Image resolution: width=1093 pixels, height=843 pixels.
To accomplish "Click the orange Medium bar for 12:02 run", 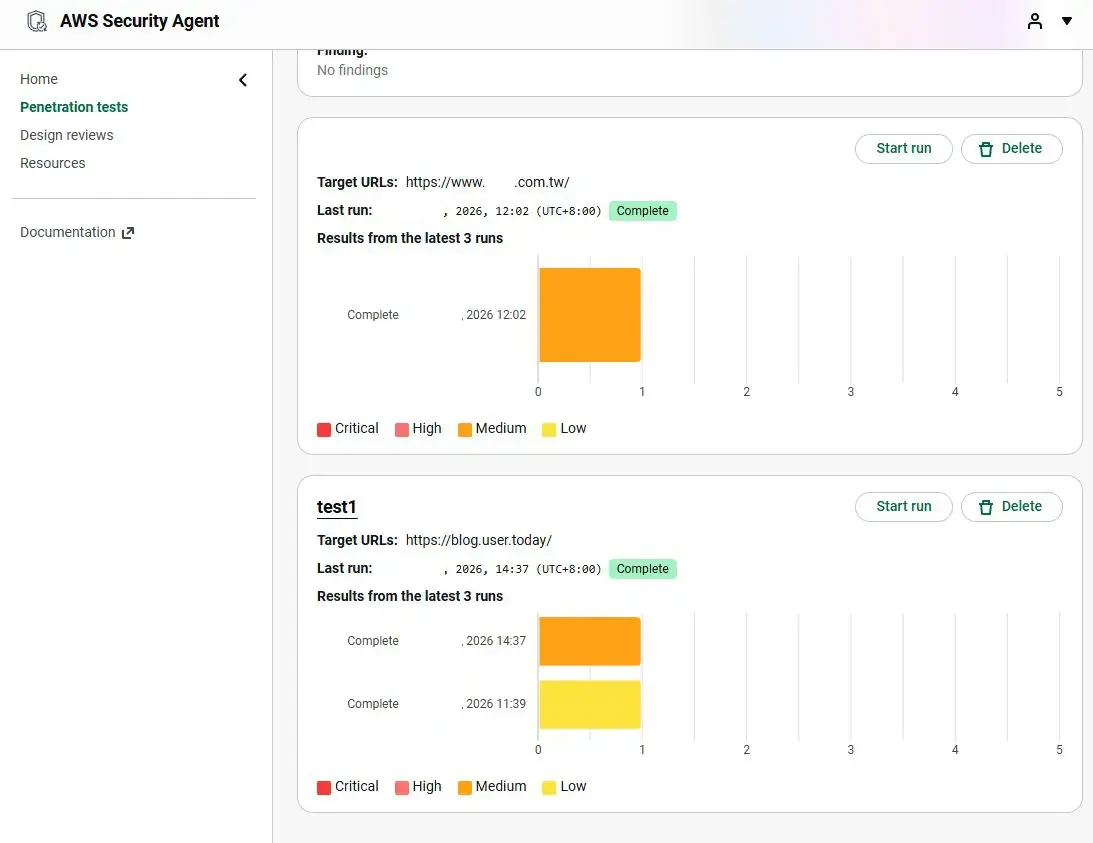I will pos(589,315).
